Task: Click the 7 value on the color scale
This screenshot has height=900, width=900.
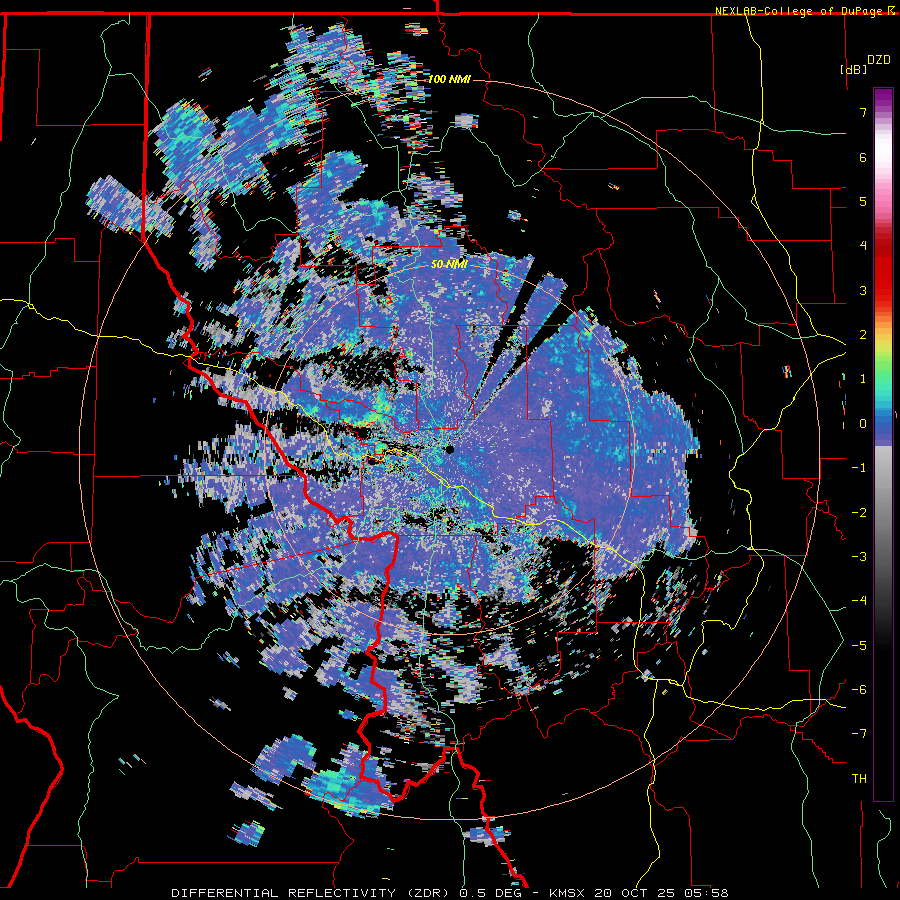Action: point(863,112)
